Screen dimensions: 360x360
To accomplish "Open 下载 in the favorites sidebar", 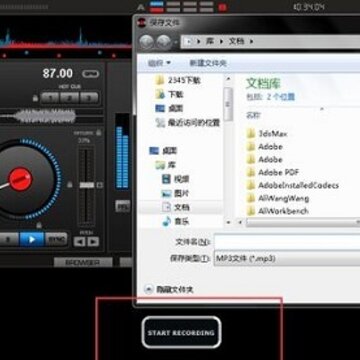I will [x=169, y=94].
